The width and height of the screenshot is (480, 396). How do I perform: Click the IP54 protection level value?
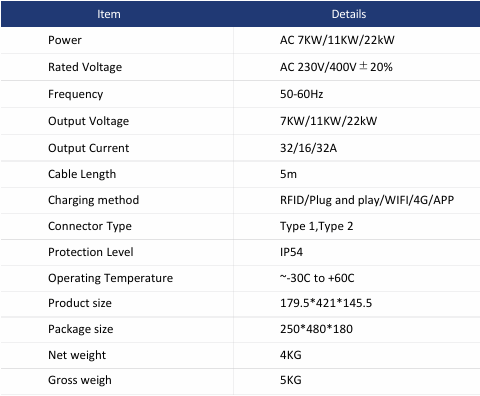tap(291, 252)
